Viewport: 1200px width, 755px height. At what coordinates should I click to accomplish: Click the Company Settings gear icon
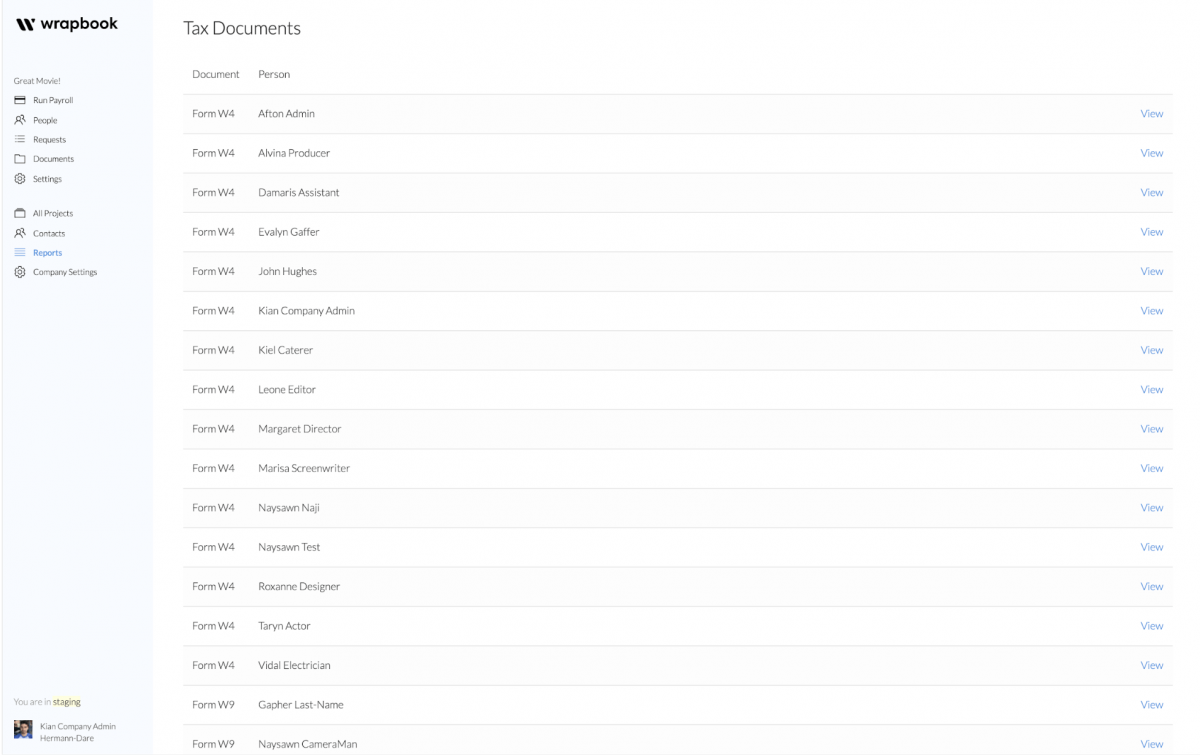(19, 272)
